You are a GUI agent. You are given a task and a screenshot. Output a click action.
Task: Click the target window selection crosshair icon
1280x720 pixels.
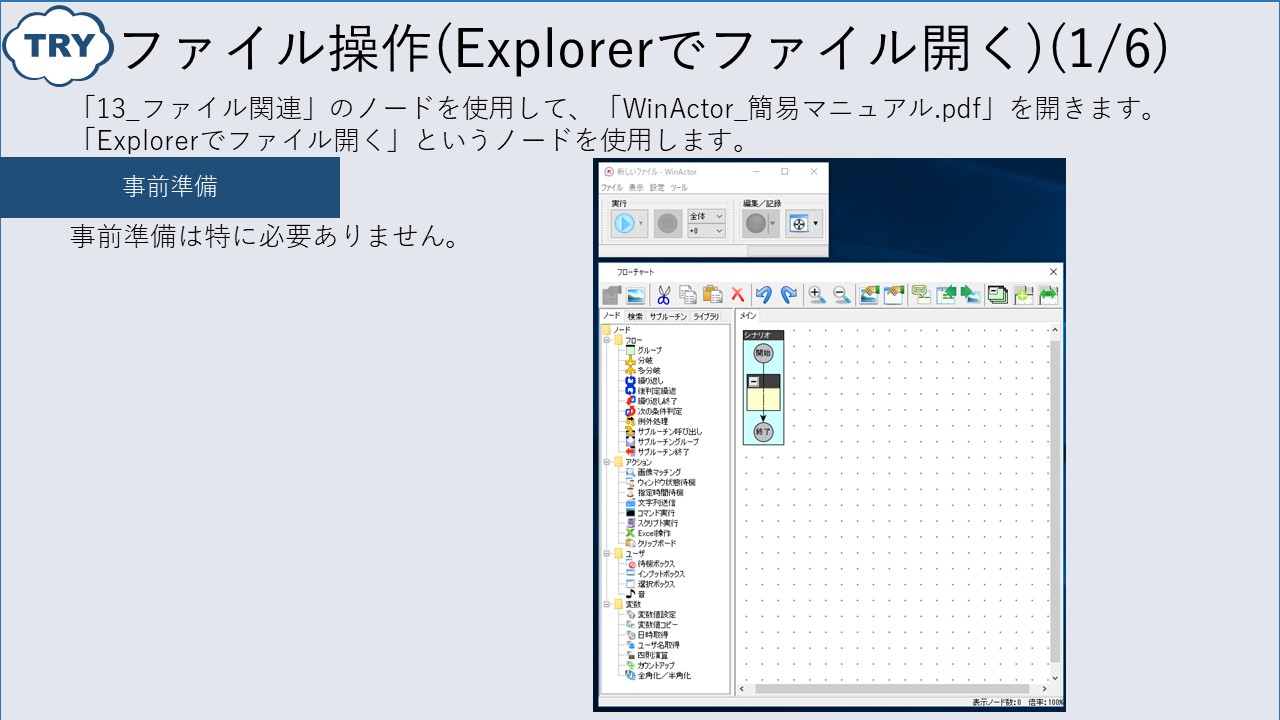click(798, 223)
